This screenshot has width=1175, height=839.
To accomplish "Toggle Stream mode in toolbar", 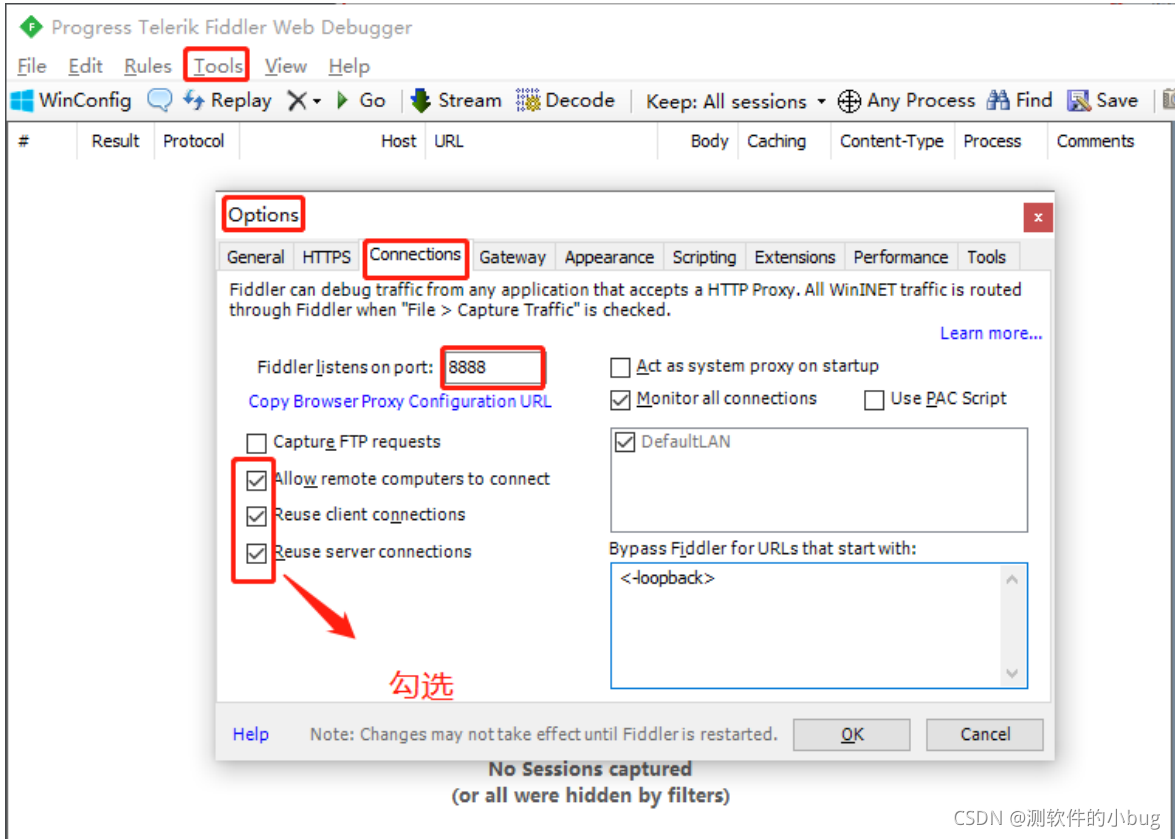I will pyautogui.click(x=456, y=100).
